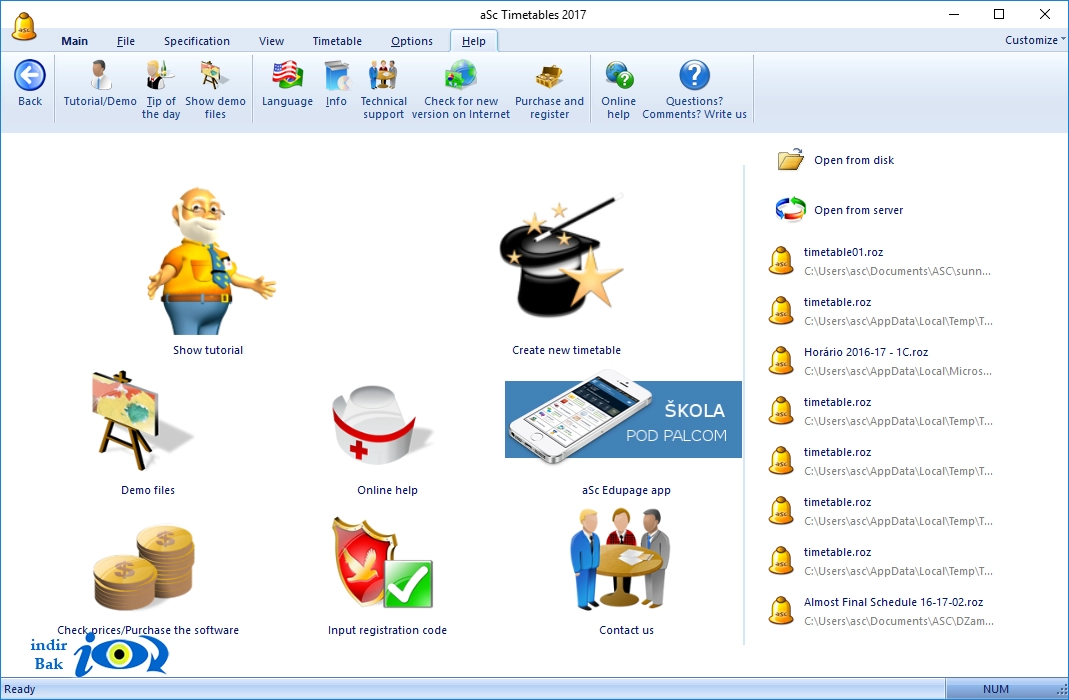Click Check prices/Purchase the software coins

click(145, 567)
